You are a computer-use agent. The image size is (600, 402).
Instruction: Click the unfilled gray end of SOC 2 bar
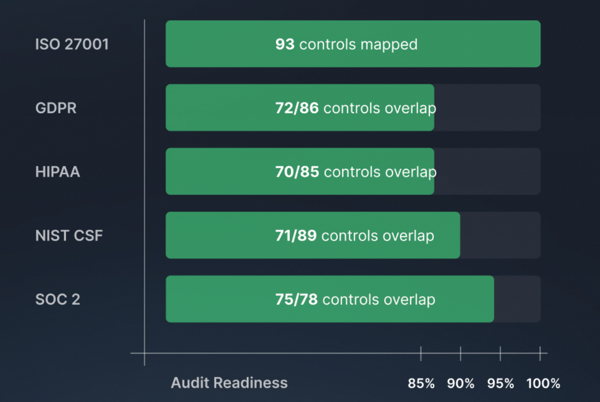pyautogui.click(x=517, y=299)
